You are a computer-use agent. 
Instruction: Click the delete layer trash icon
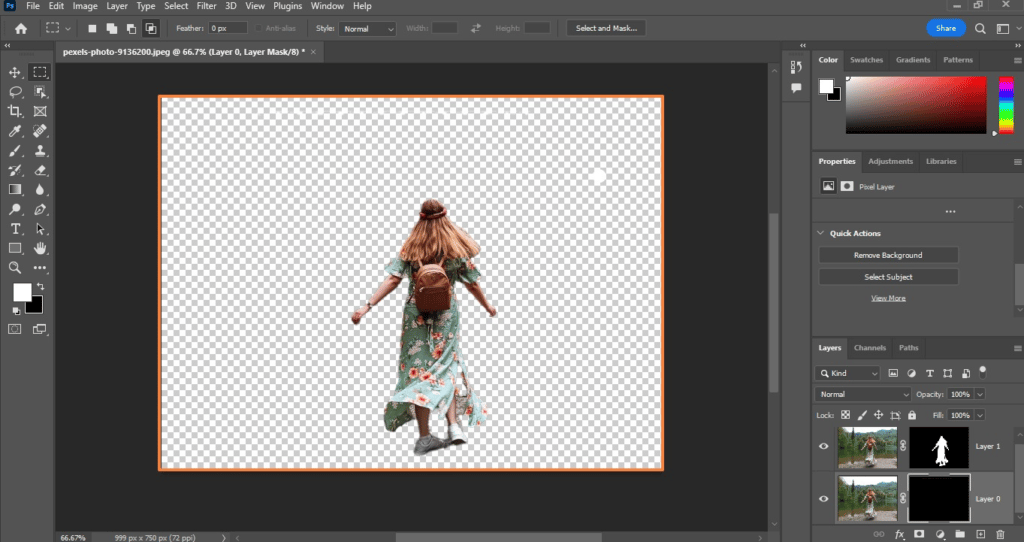tap(1000, 535)
